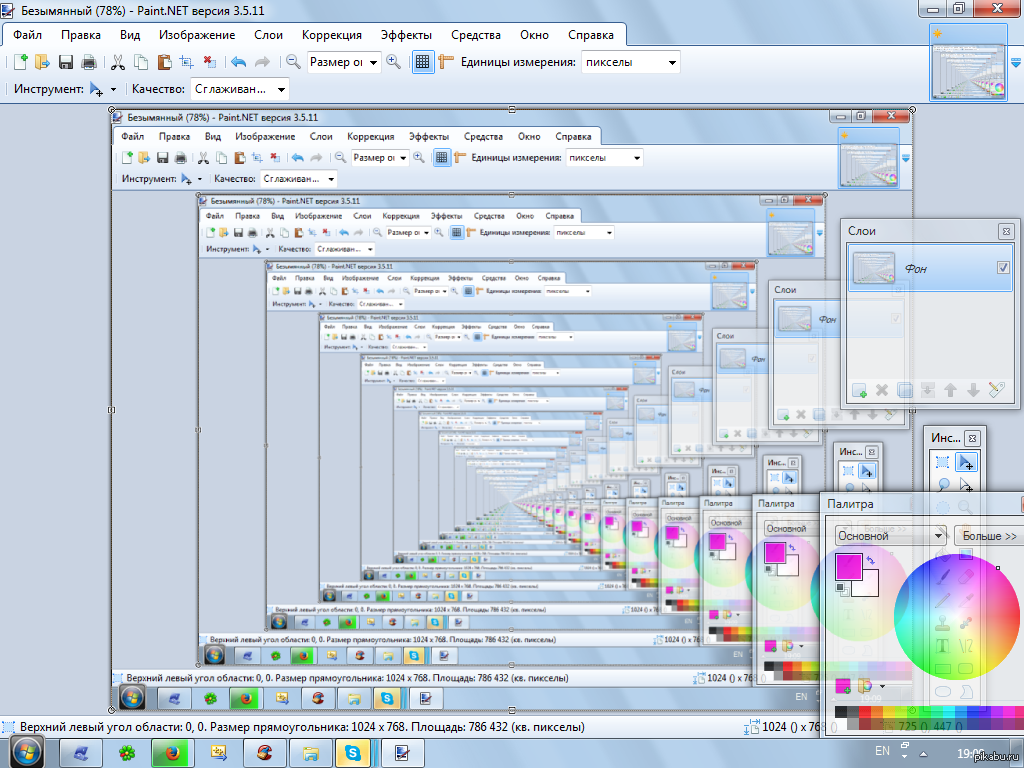The width and height of the screenshot is (1024, 768).
Task: Click the EN language indicator
Action: coord(882,751)
